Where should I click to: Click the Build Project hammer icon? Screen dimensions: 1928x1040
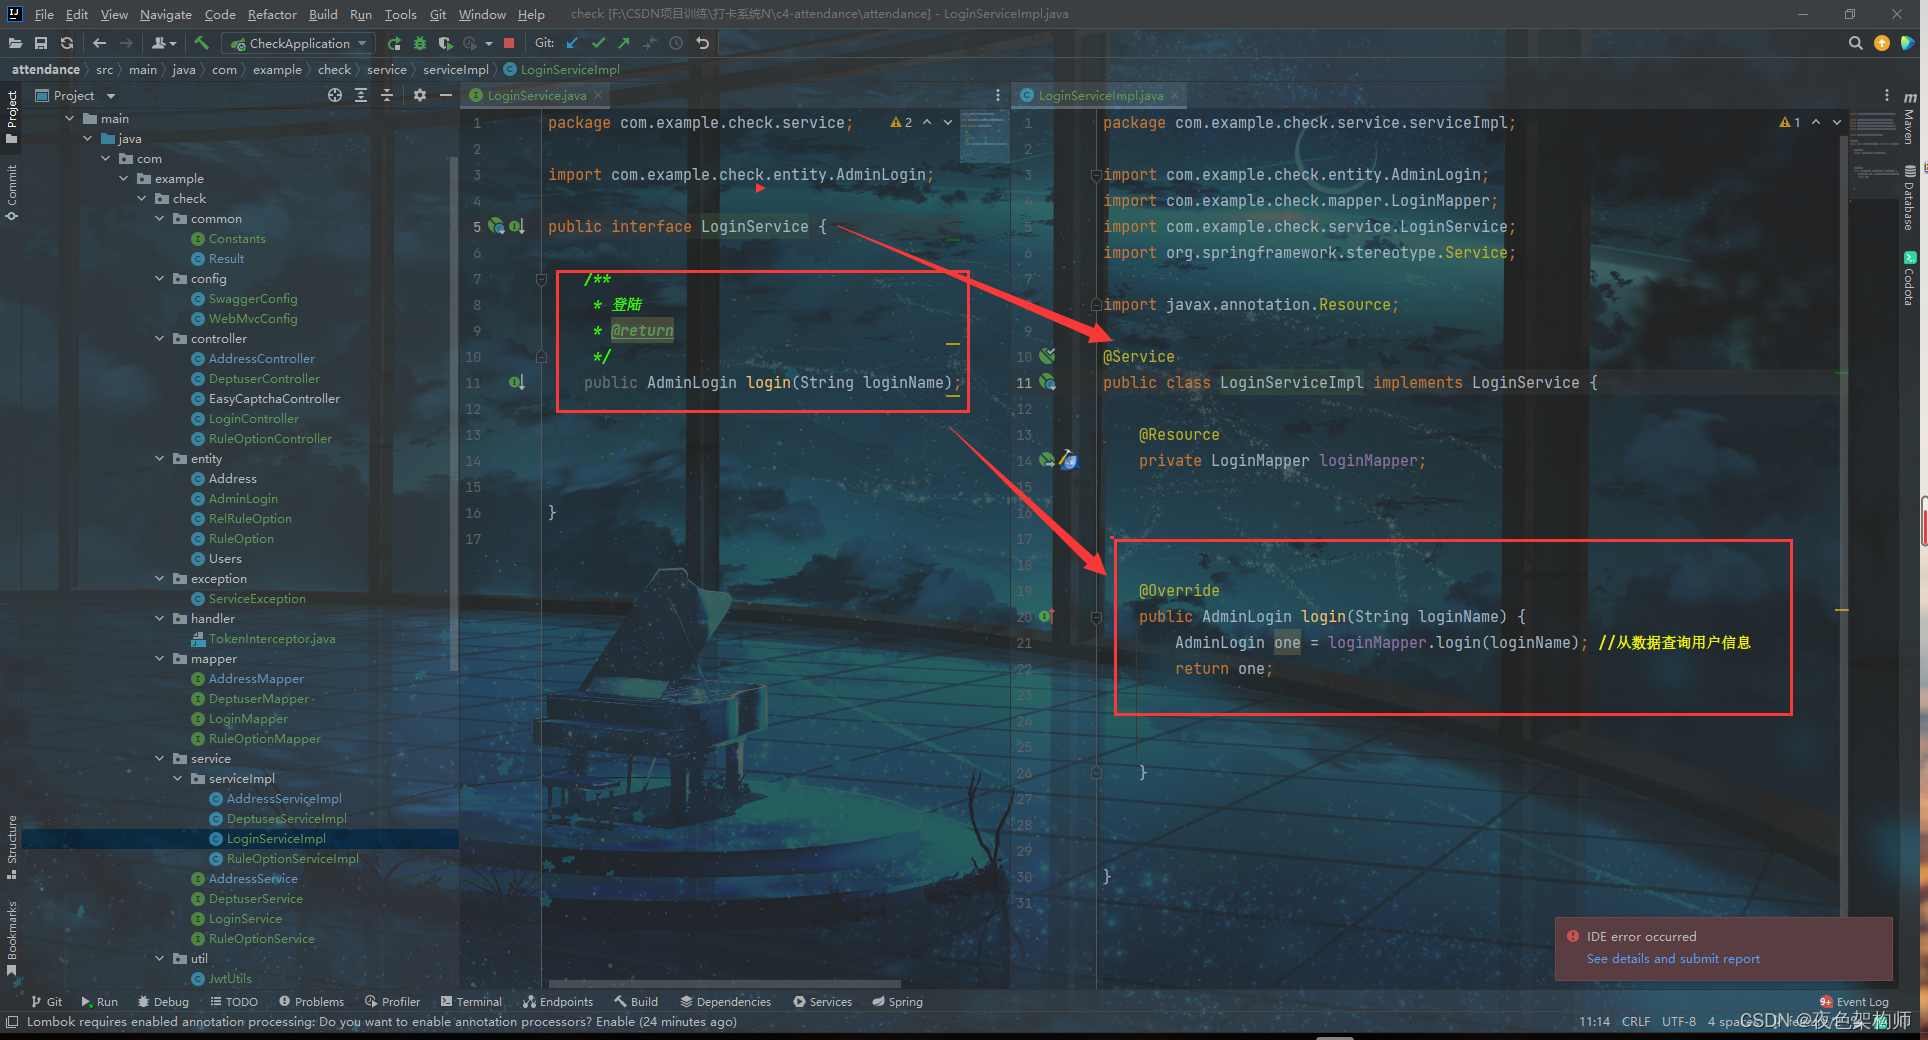pos(201,43)
